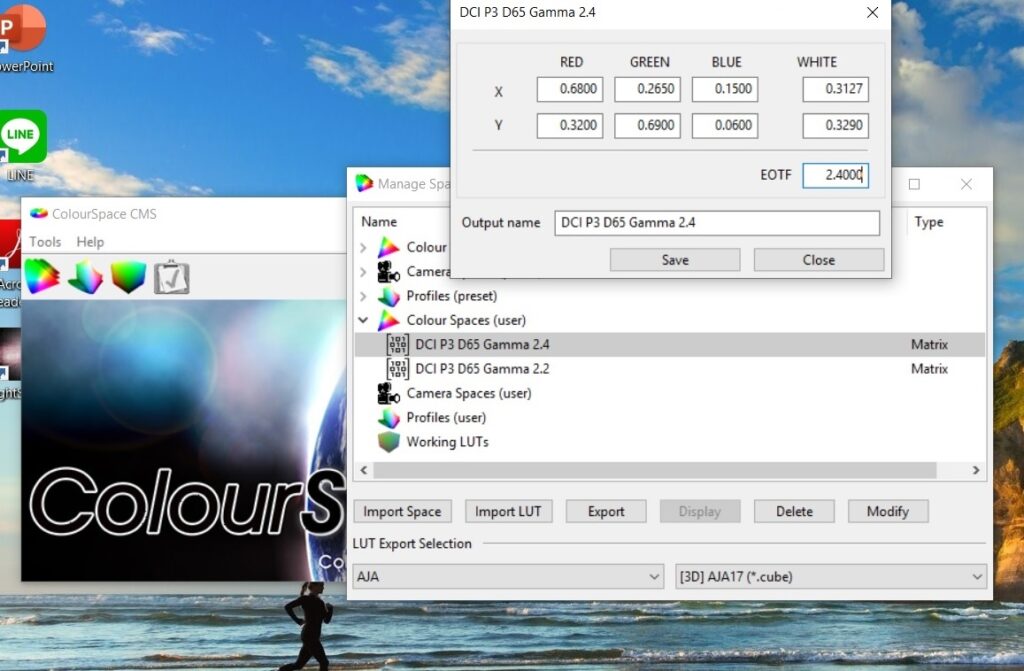Click the camera icon for Camera Spaces (user)
Screen dimensions: 1024x671
(x=389, y=393)
